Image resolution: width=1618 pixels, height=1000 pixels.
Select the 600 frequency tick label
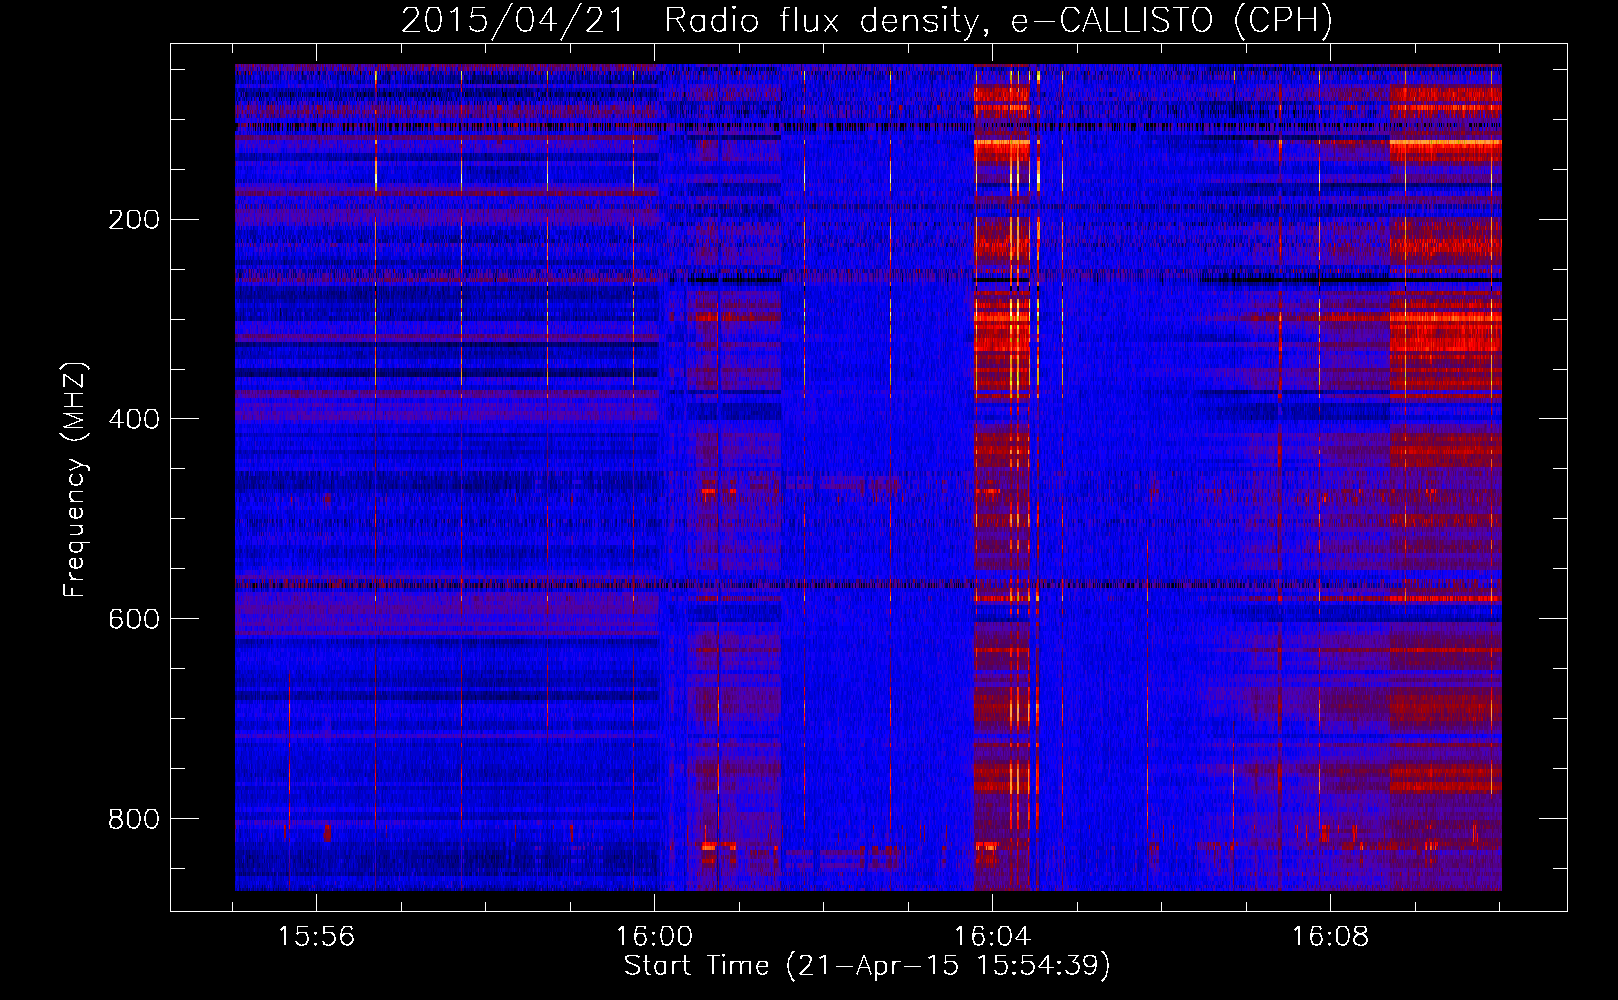(x=134, y=620)
